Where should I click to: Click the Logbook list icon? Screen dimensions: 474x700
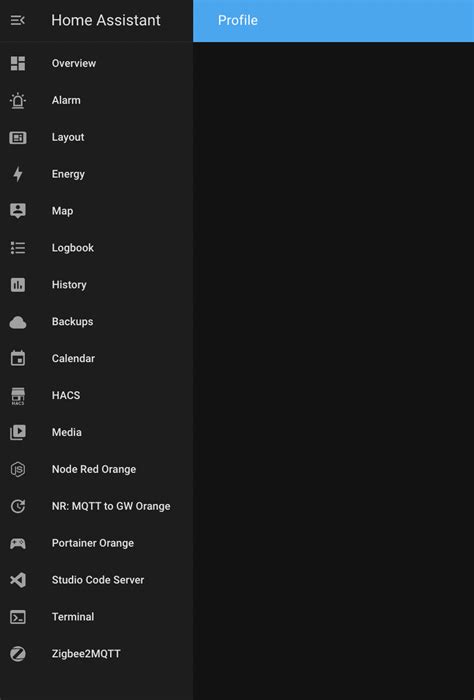tap(18, 248)
